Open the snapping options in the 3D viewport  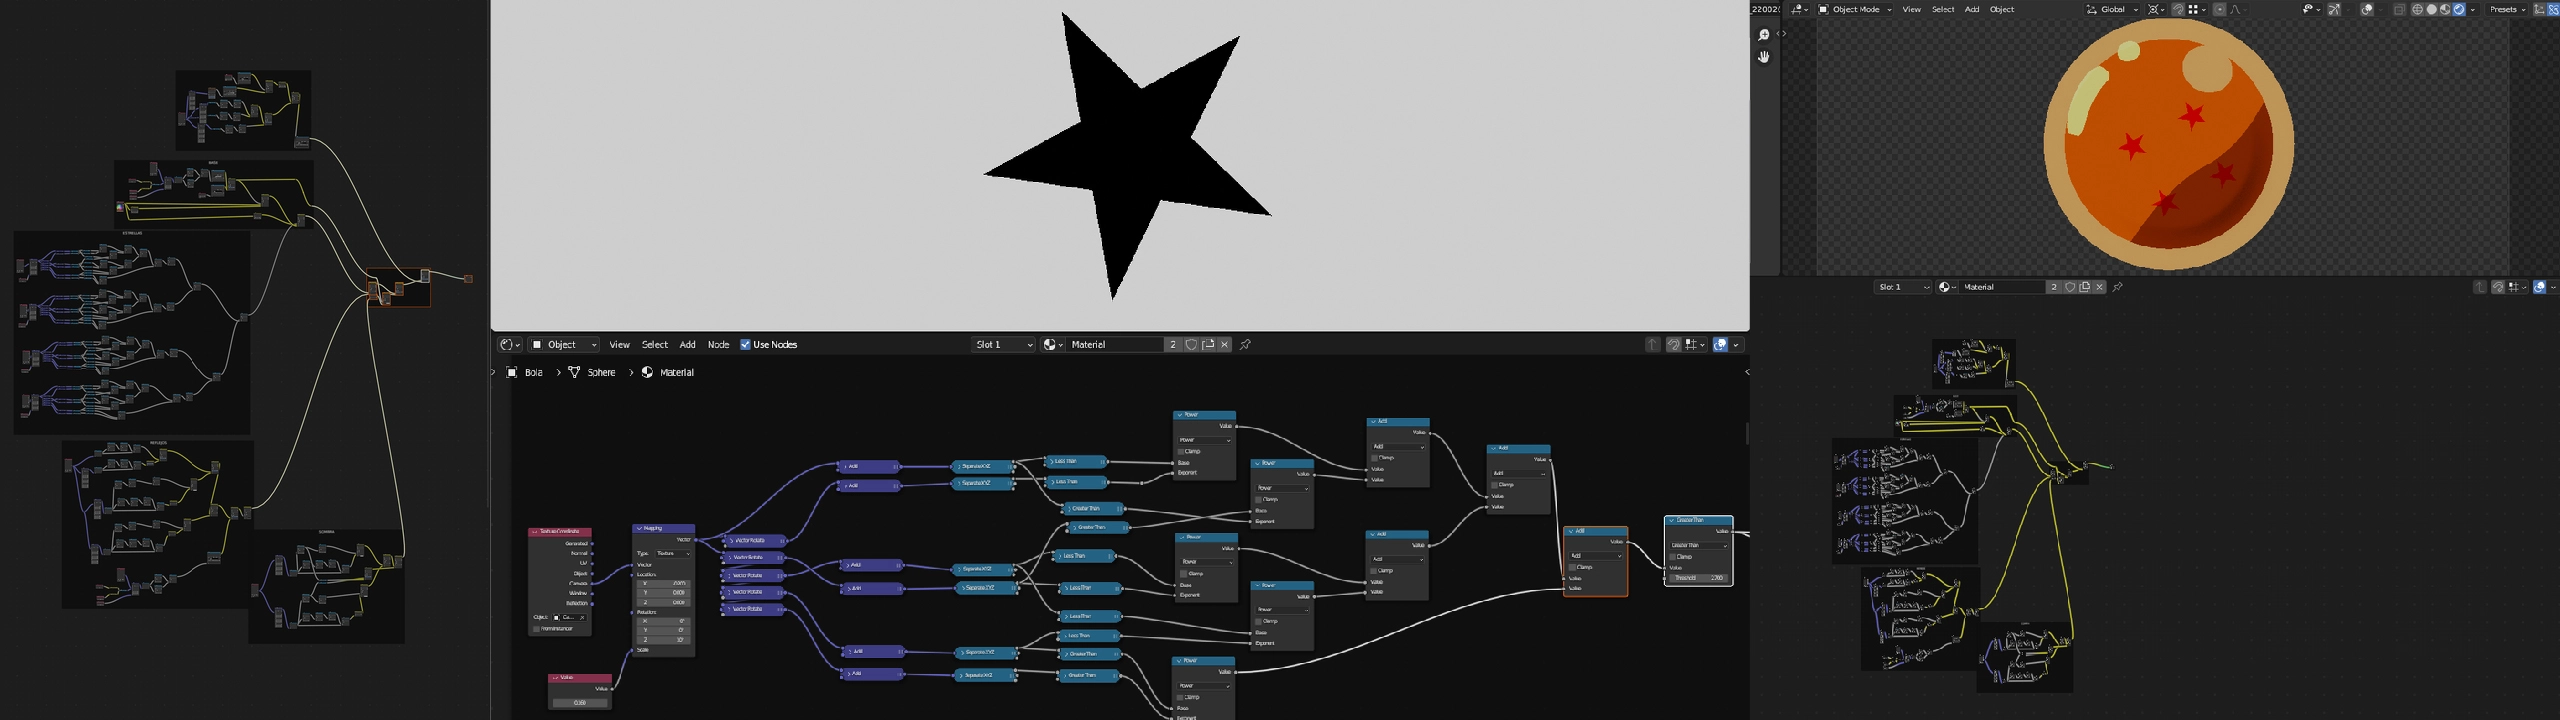2197,10
